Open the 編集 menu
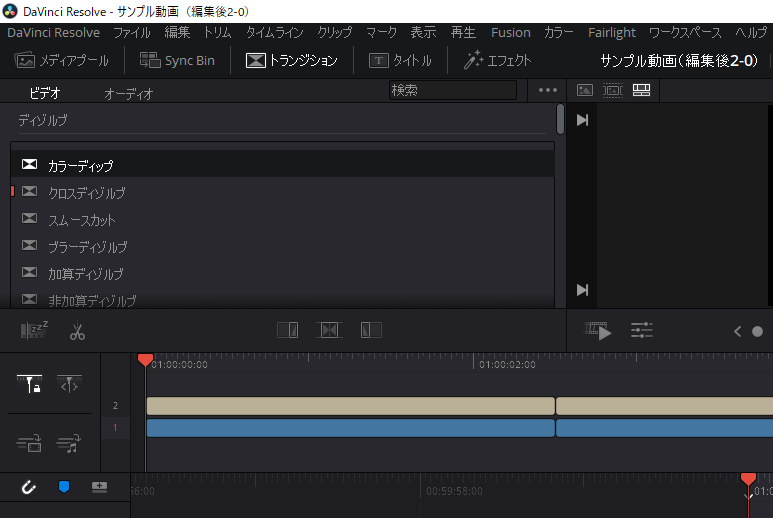This screenshot has height=518, width=773. tap(177, 33)
